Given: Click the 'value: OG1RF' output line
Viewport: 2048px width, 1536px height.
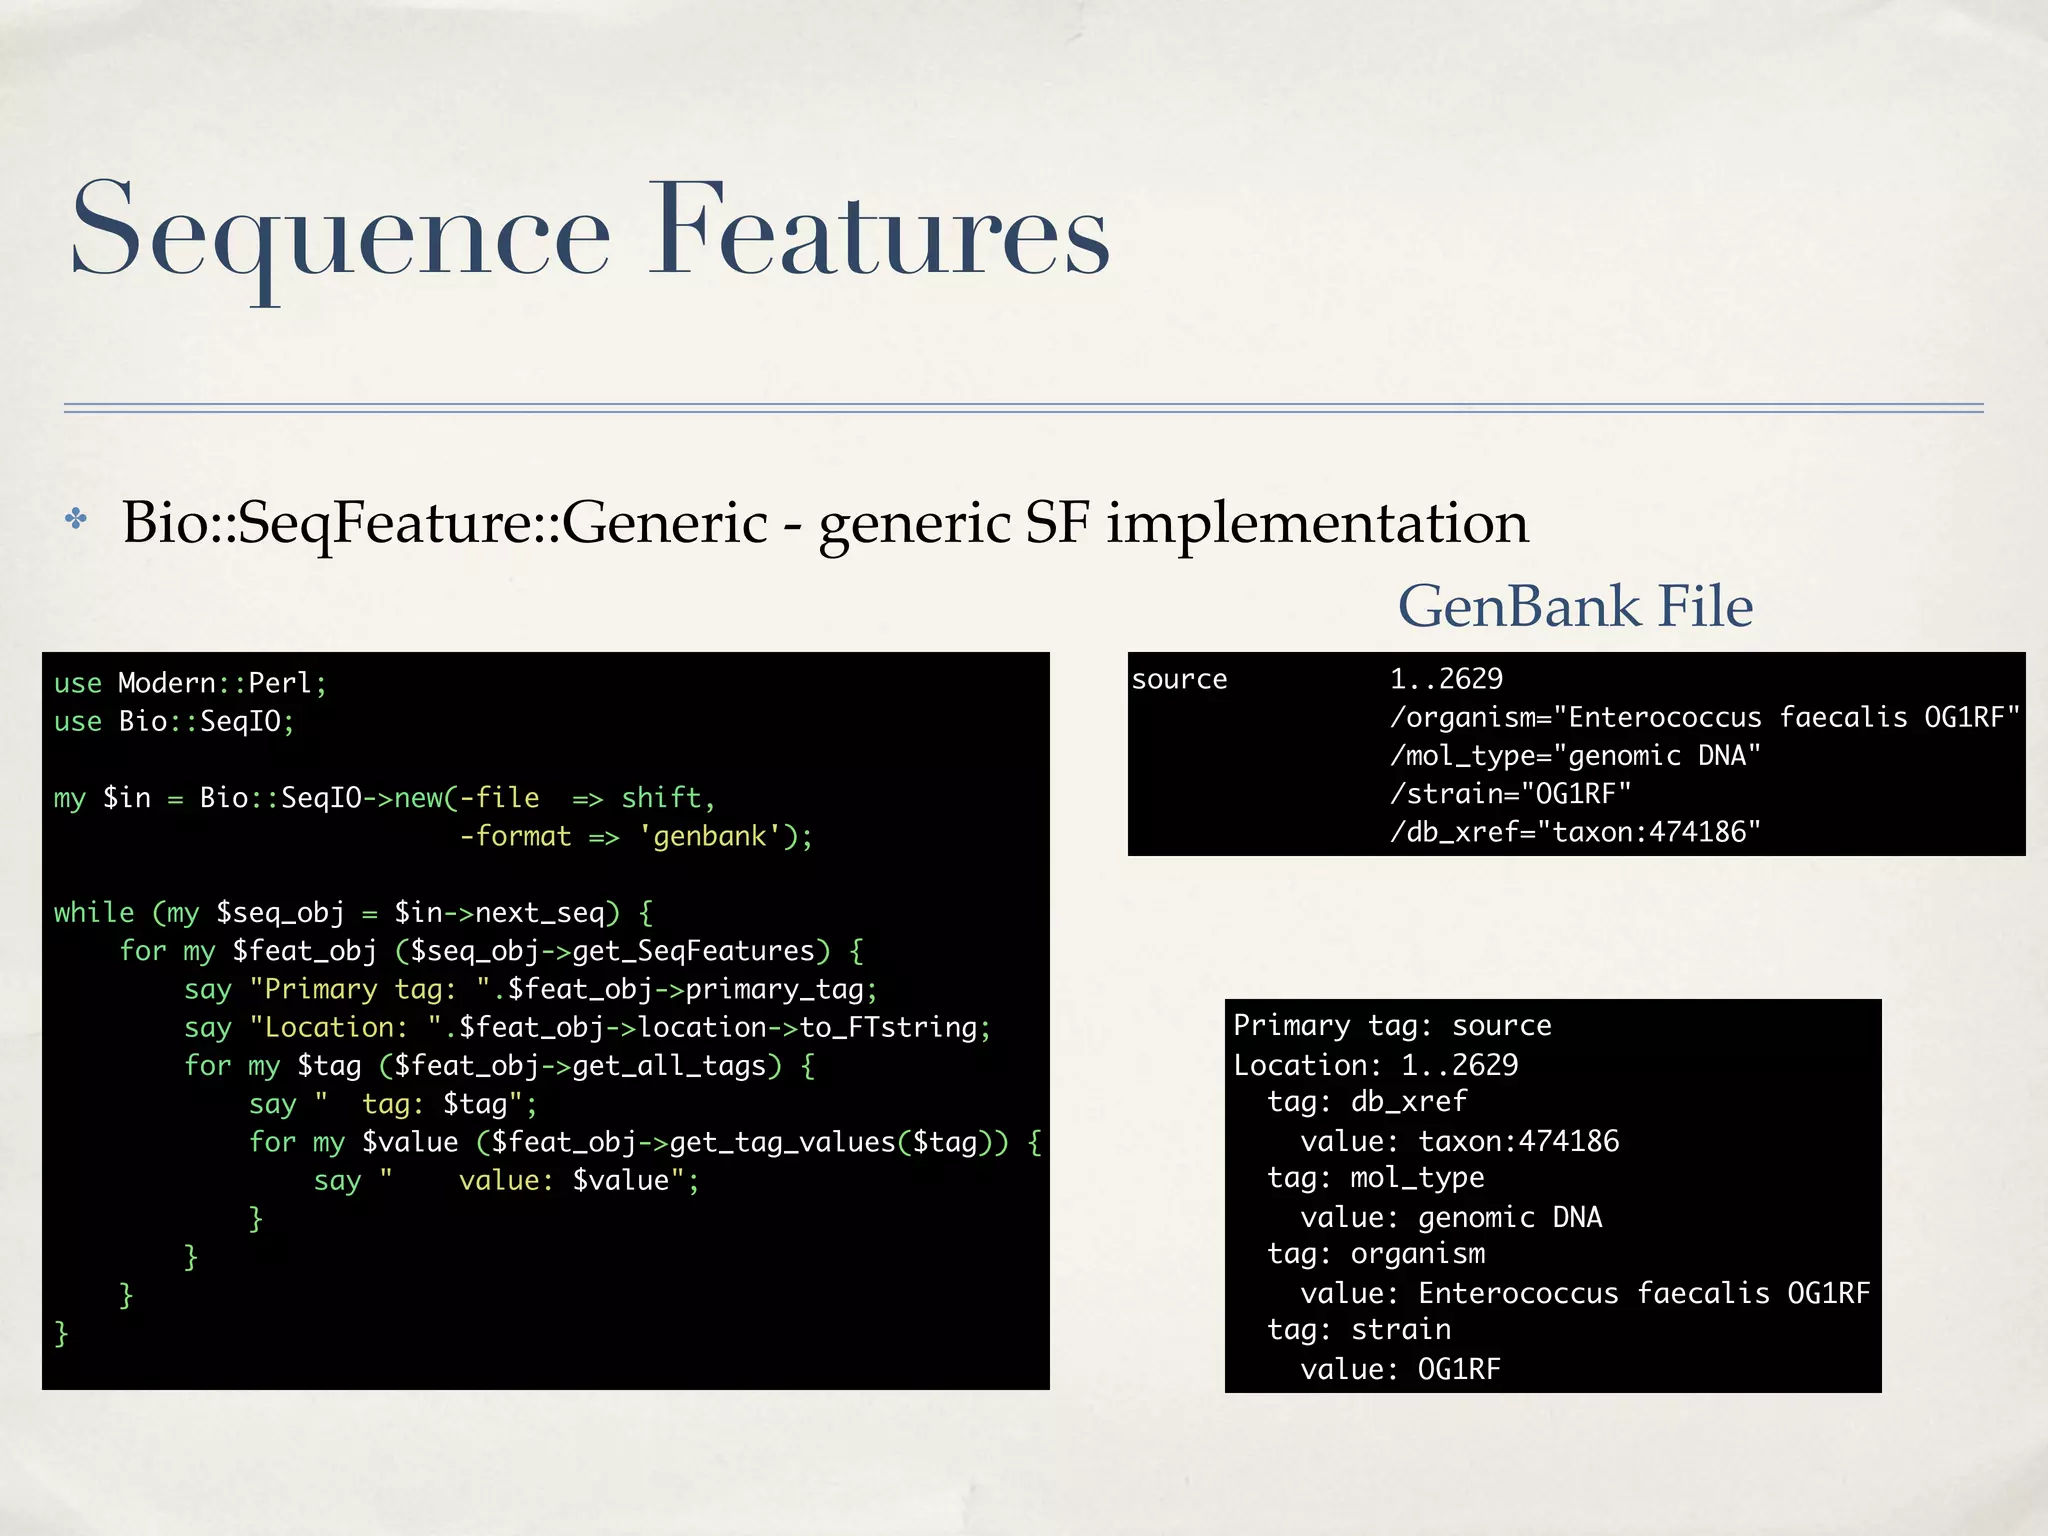Looking at the screenshot, I should (x=1401, y=1369).
